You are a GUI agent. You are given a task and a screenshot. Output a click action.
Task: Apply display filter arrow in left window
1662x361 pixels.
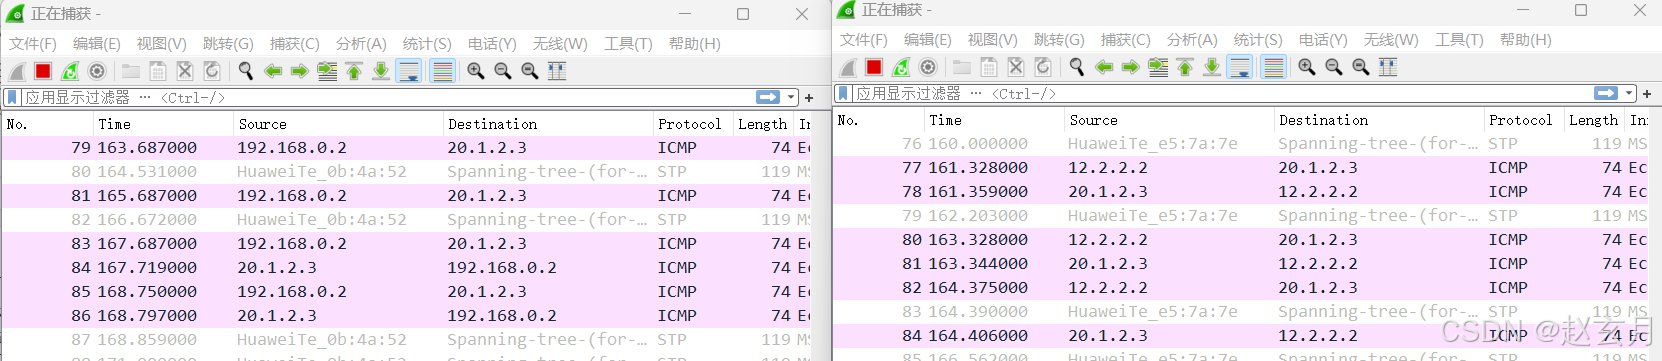tap(768, 97)
